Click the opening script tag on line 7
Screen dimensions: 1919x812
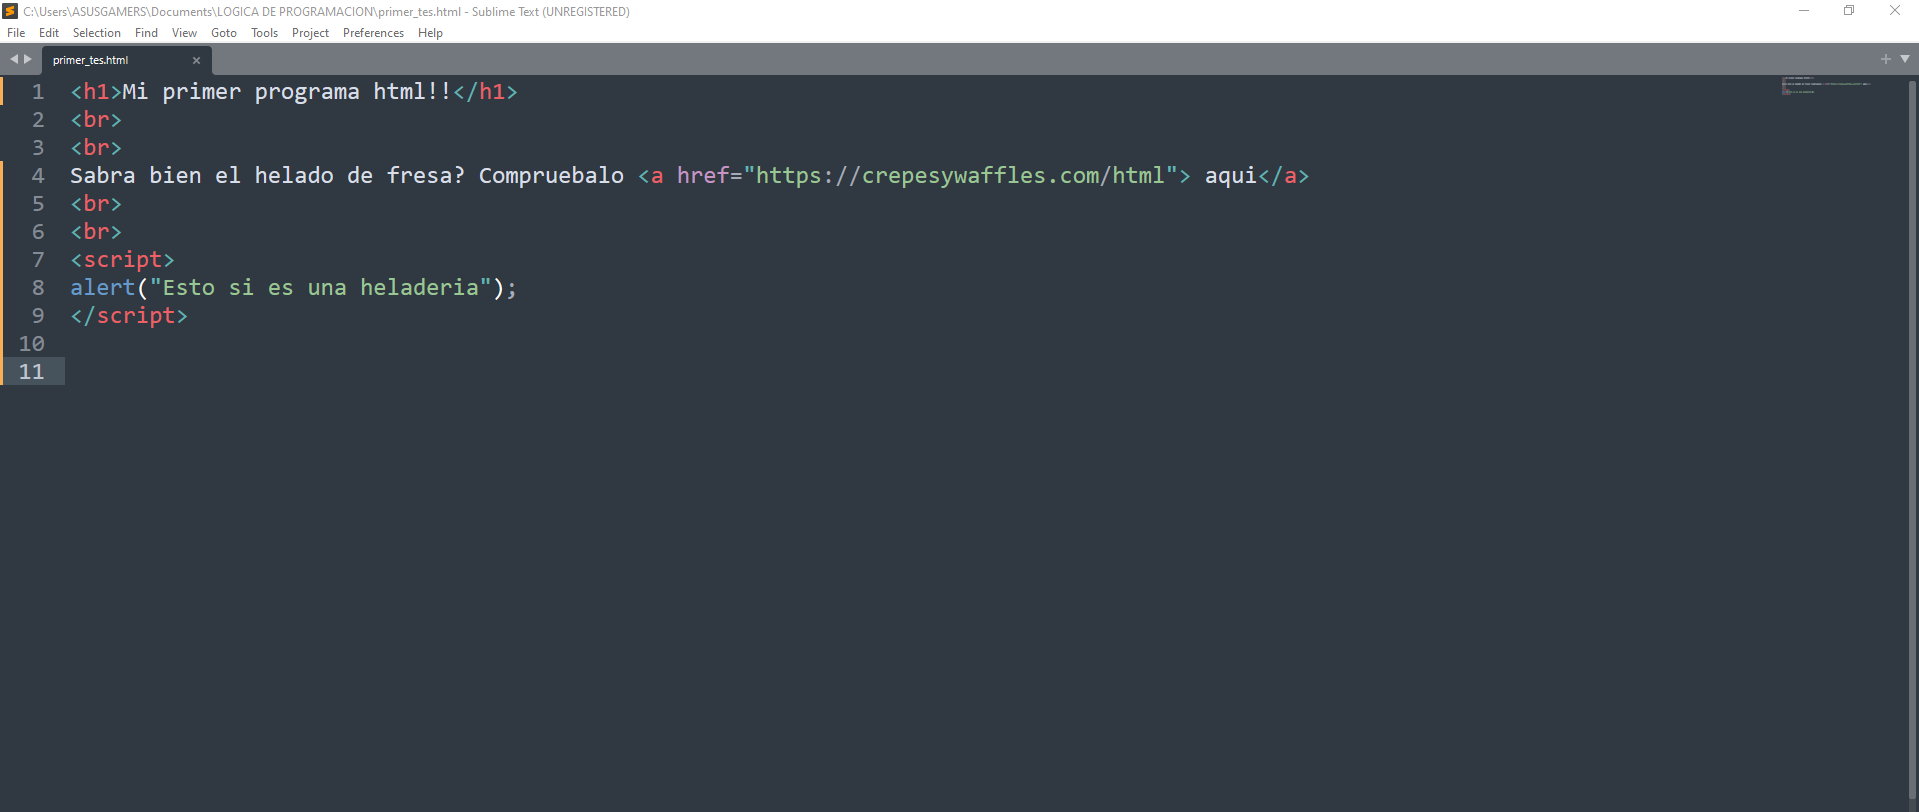[x=122, y=260]
